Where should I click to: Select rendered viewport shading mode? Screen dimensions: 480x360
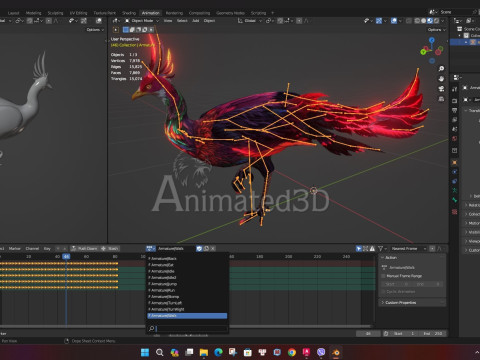[x=436, y=21]
